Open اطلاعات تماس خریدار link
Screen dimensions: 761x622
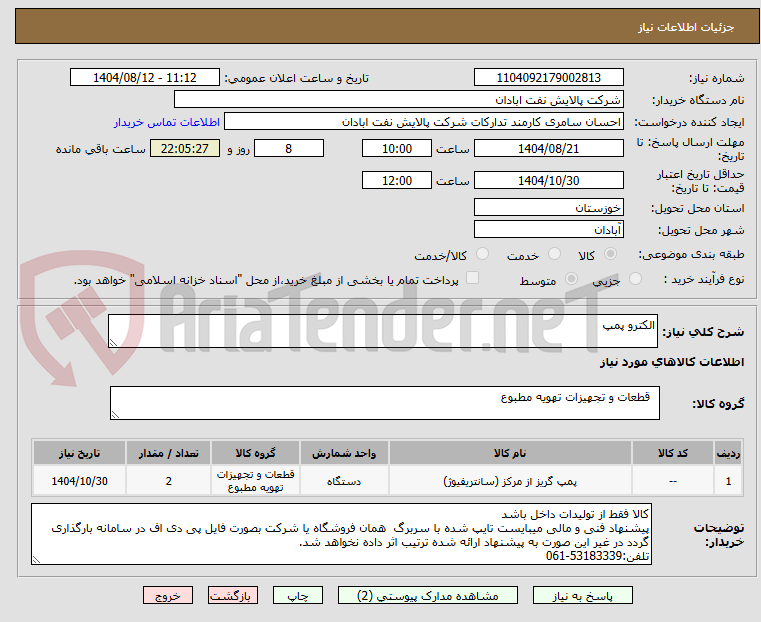tap(167, 122)
